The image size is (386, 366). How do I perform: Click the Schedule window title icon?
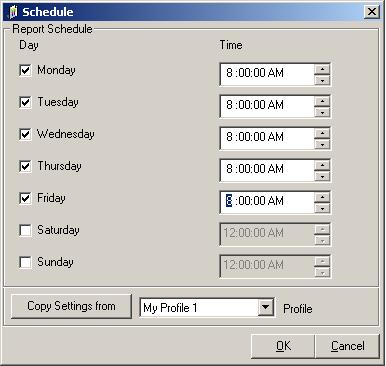click(12, 12)
